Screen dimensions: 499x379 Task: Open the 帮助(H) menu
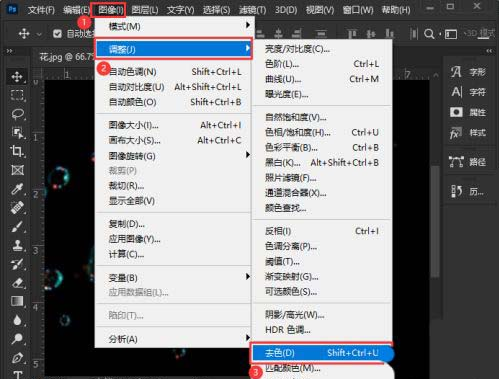pos(396,10)
